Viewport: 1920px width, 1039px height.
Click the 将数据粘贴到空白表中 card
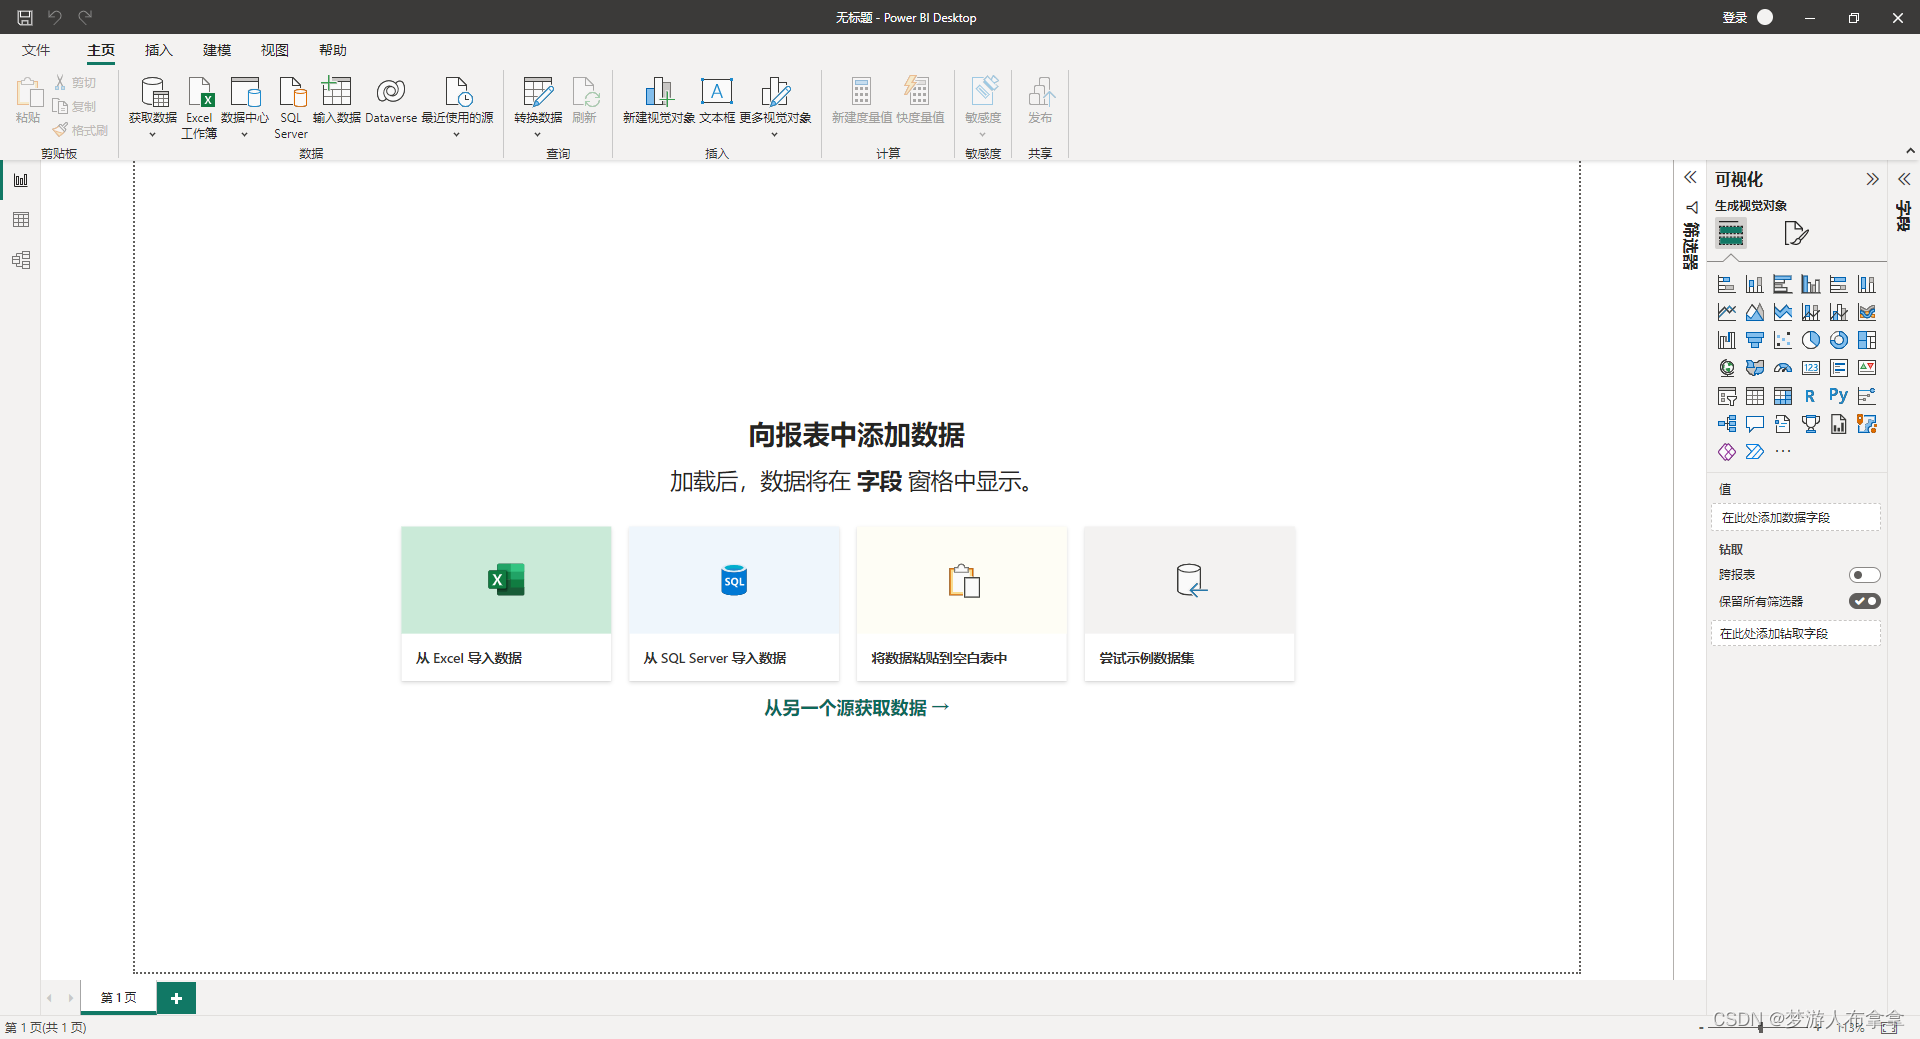coord(962,604)
